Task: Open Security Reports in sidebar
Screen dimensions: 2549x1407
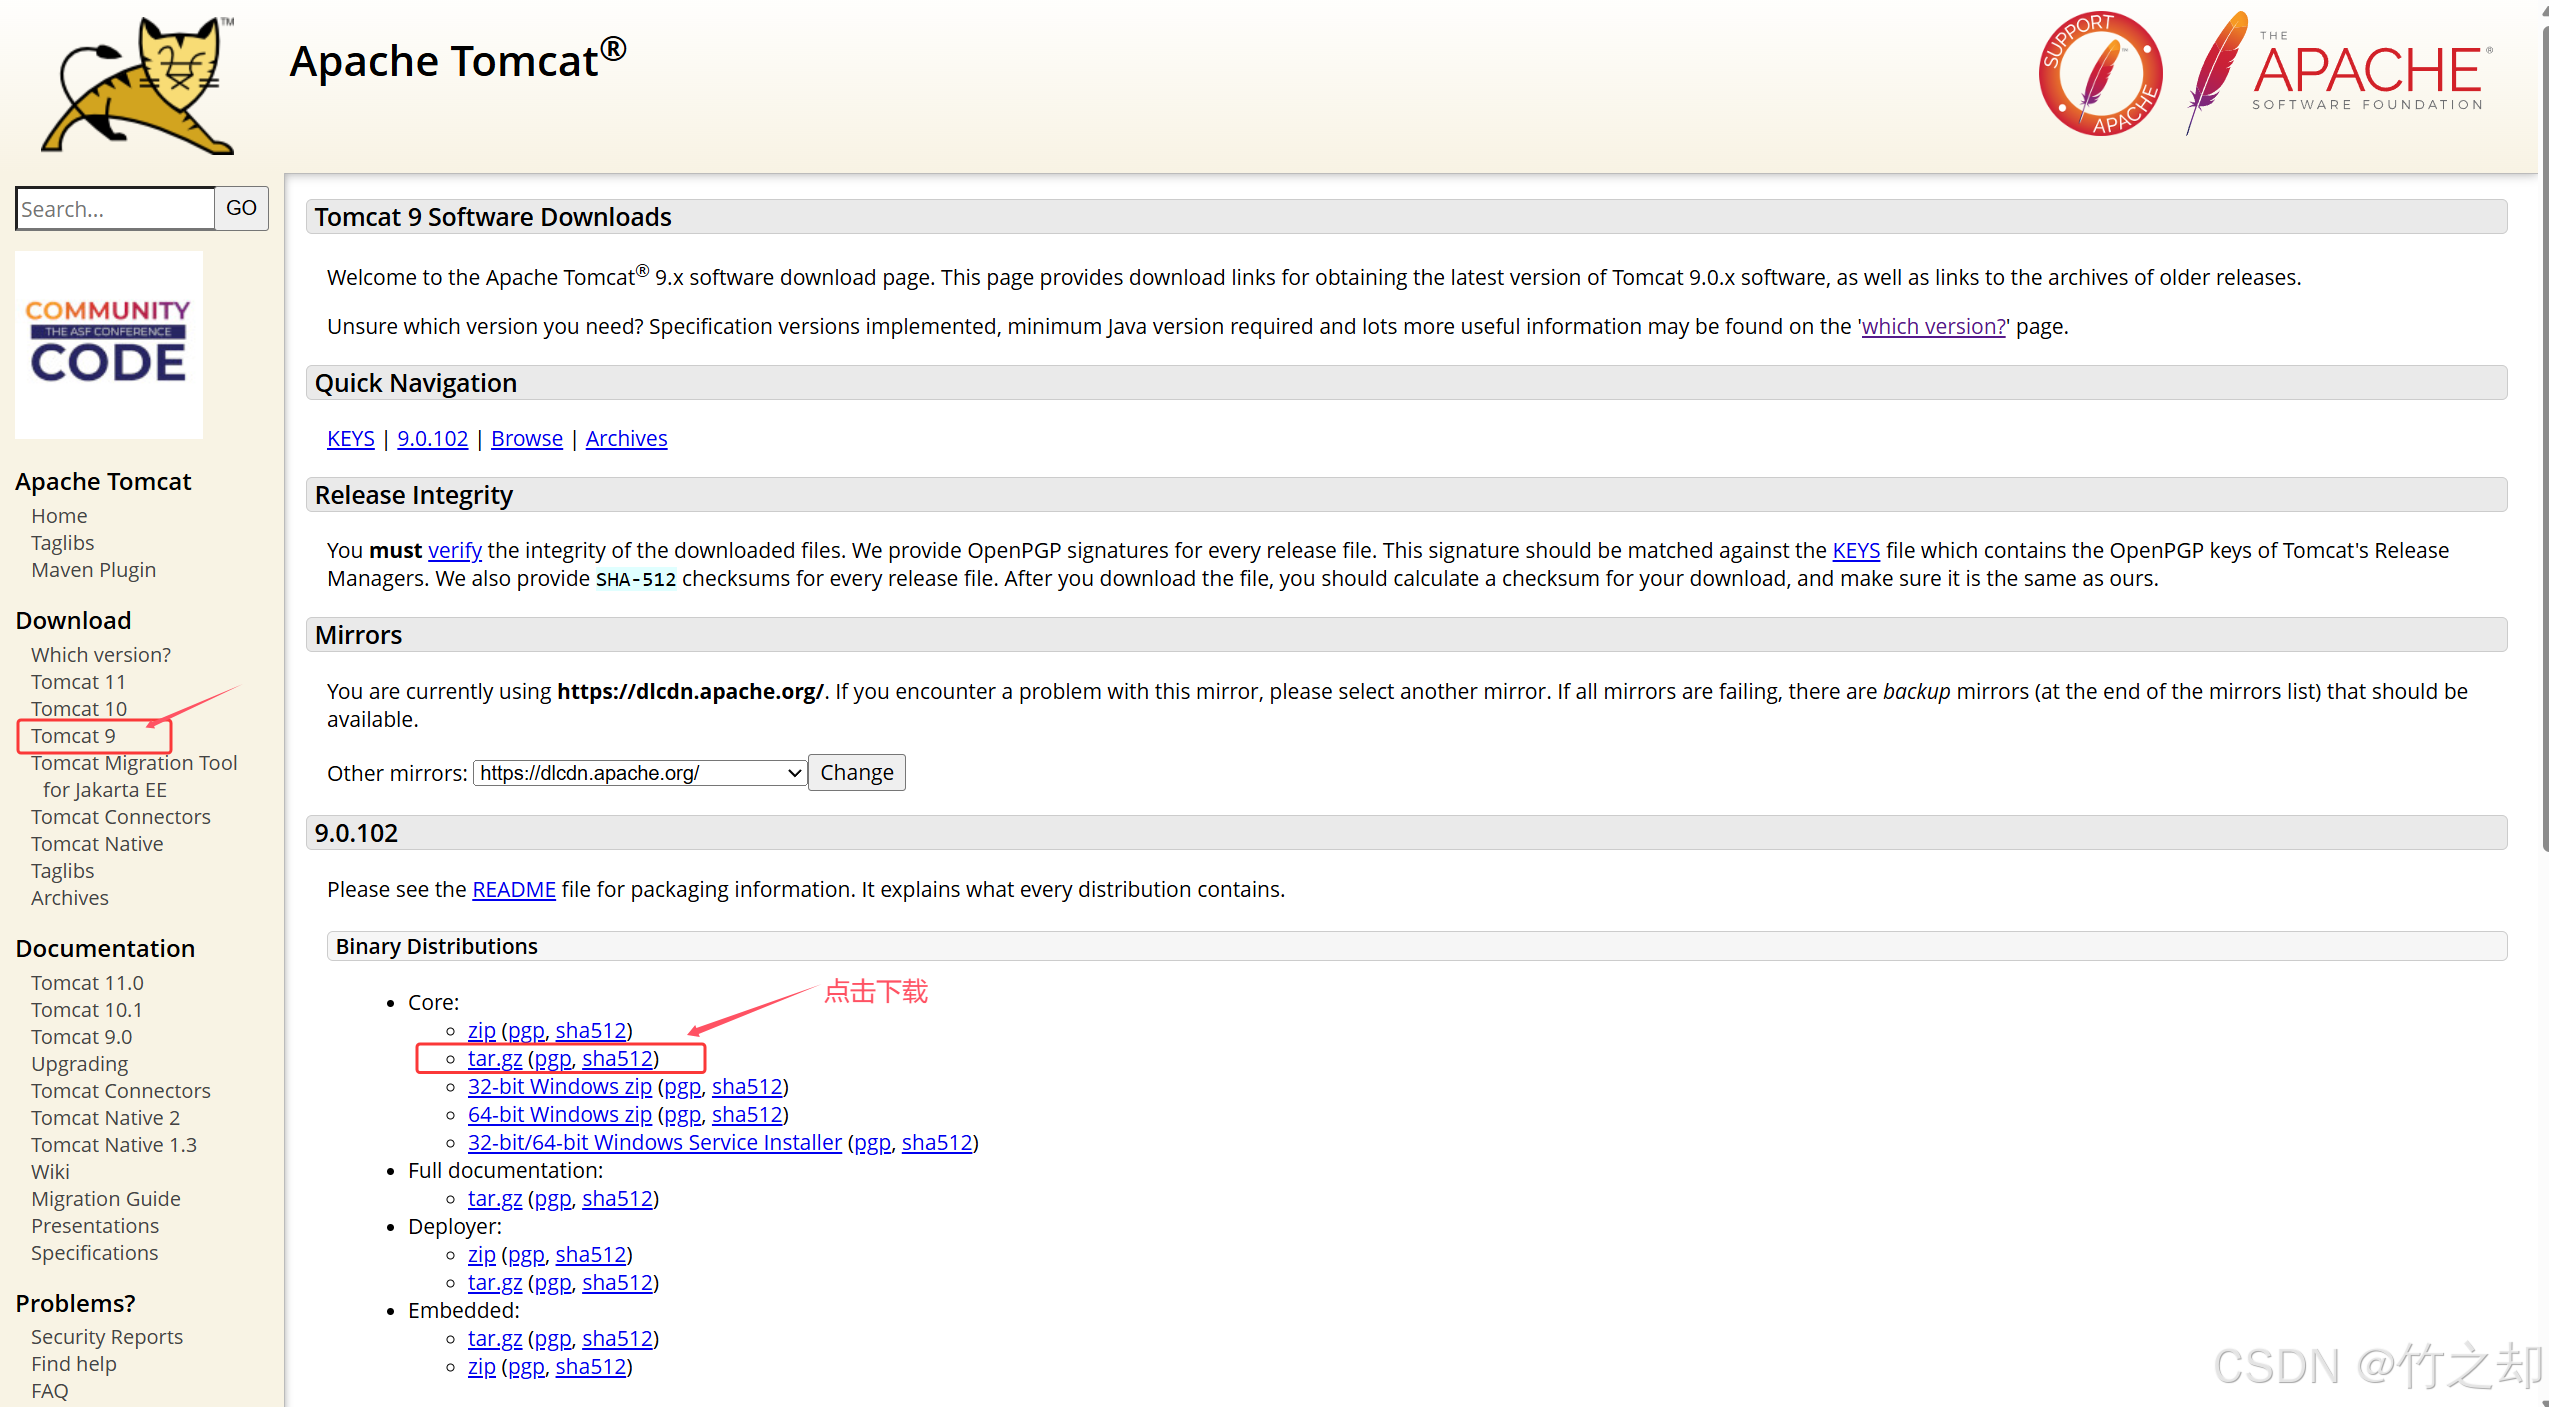Action: pos(106,1337)
